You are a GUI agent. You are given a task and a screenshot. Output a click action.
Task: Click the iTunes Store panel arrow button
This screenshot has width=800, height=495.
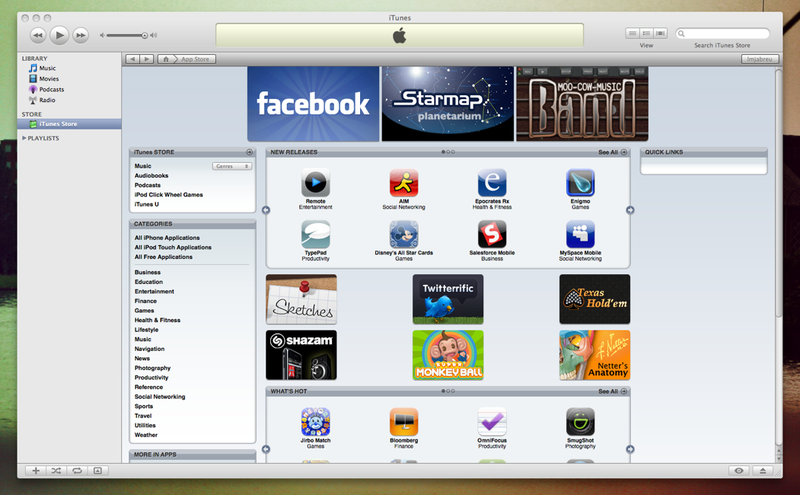coord(249,152)
